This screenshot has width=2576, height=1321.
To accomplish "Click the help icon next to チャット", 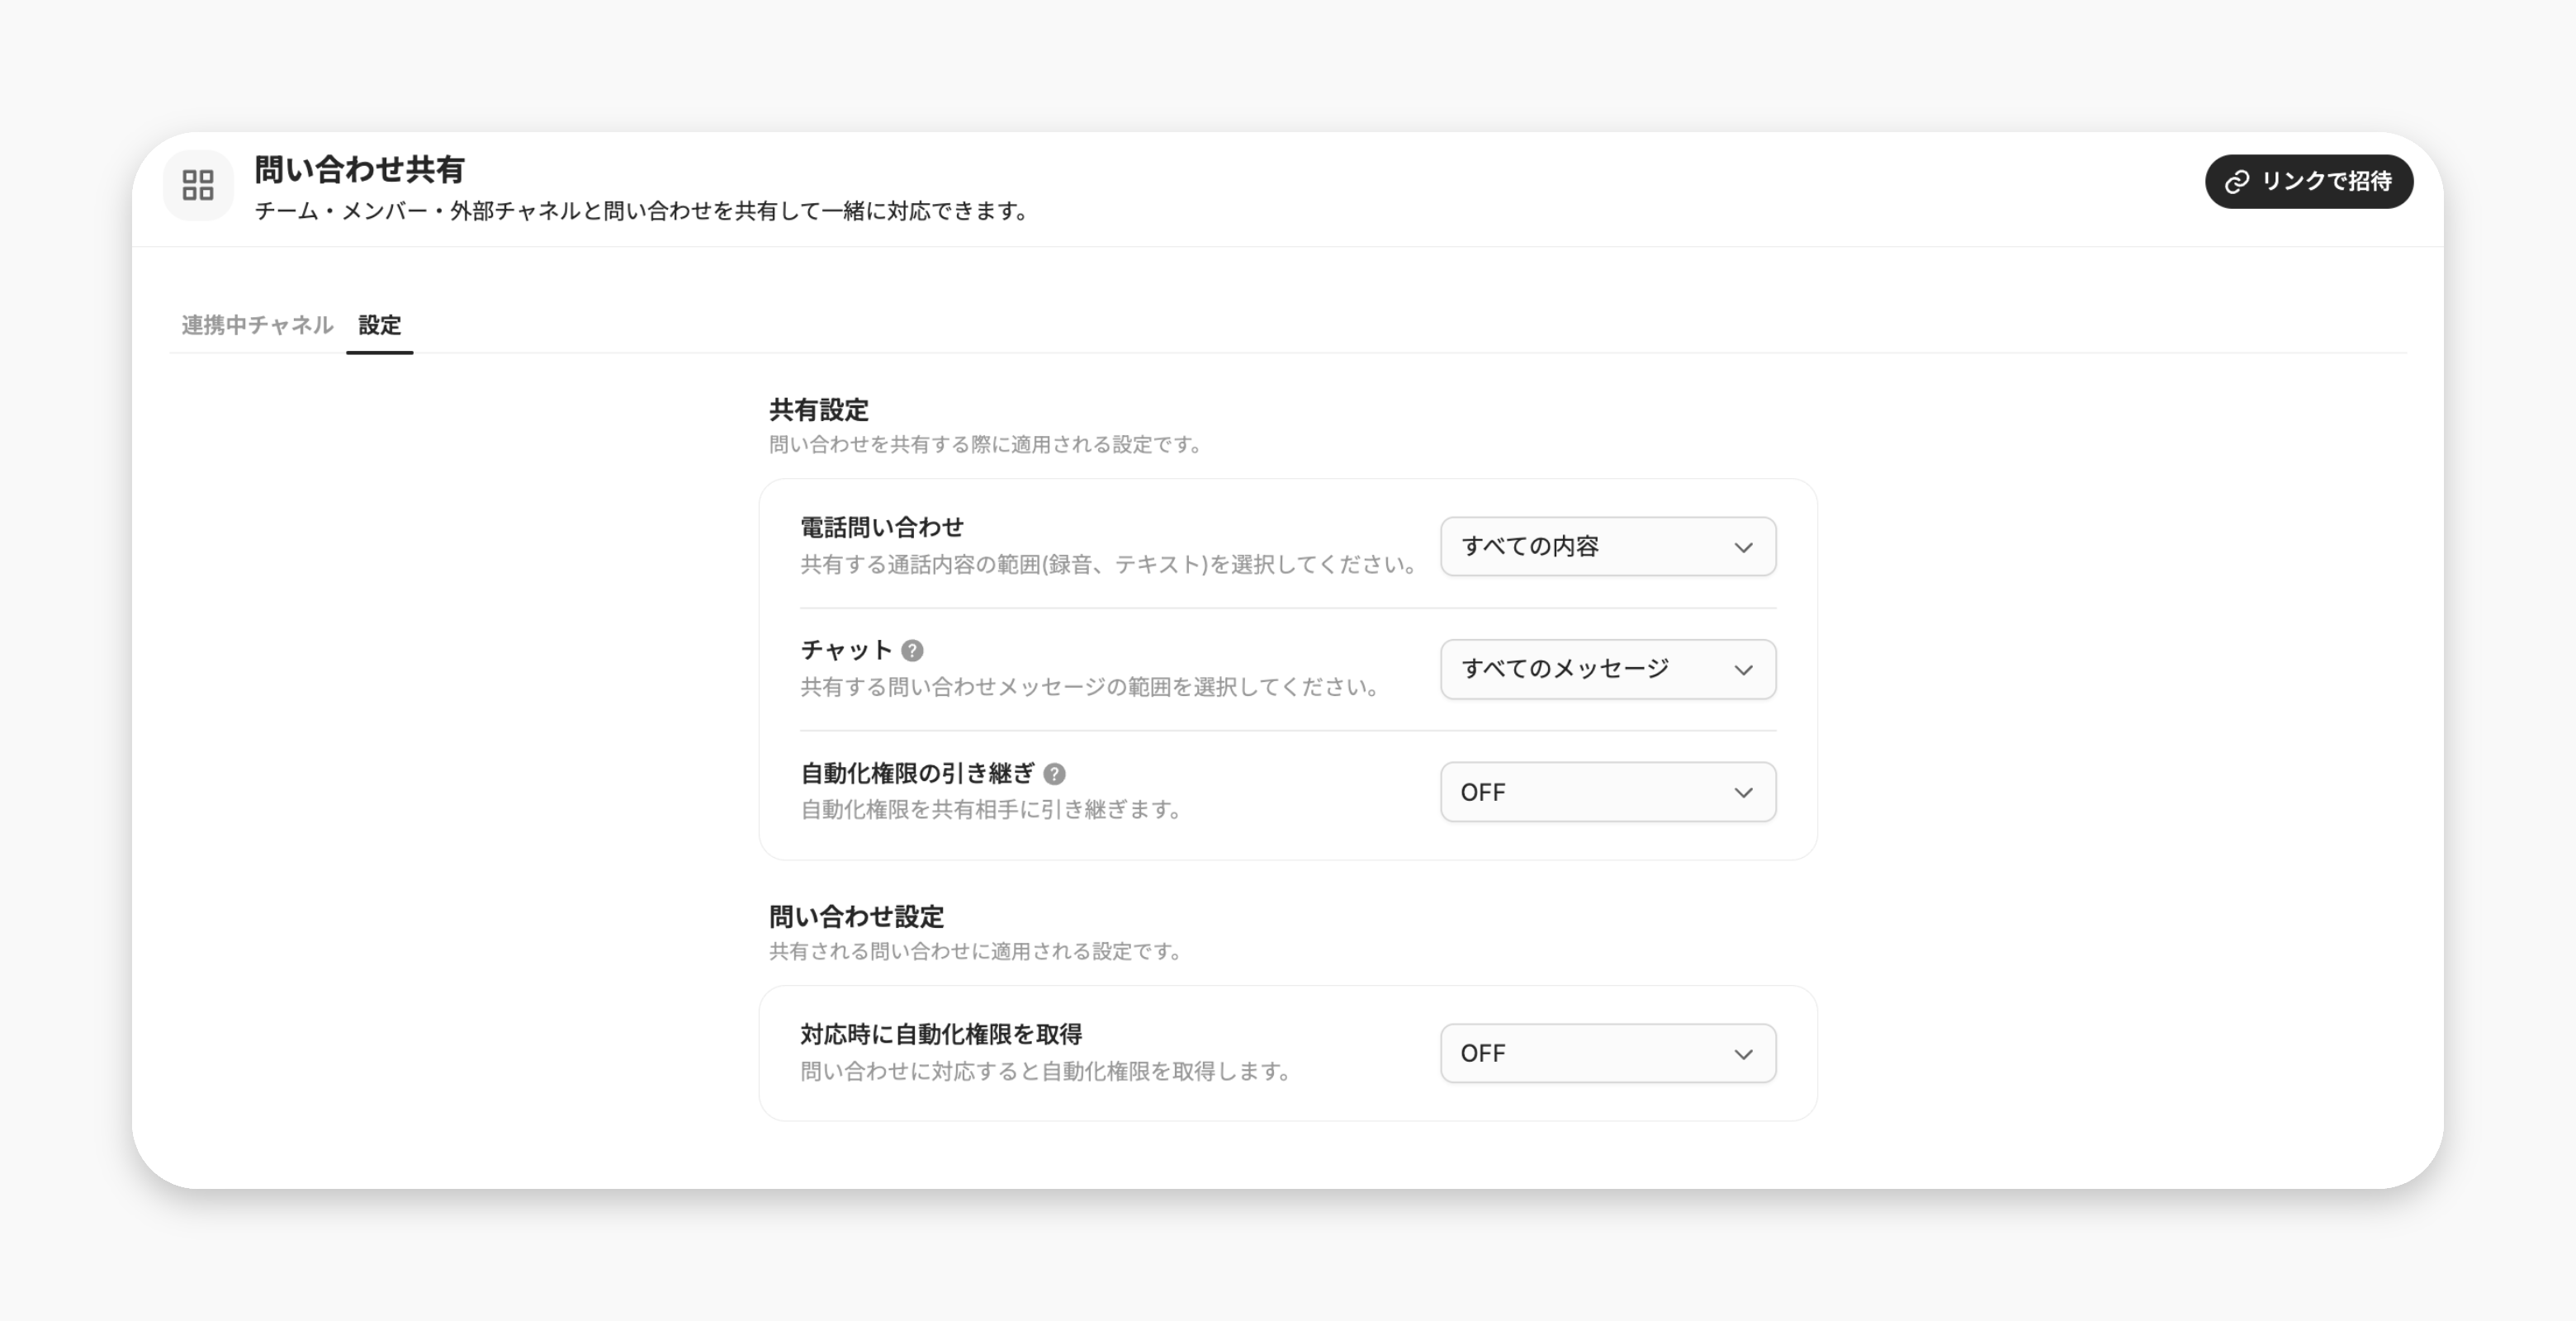I will click(912, 651).
